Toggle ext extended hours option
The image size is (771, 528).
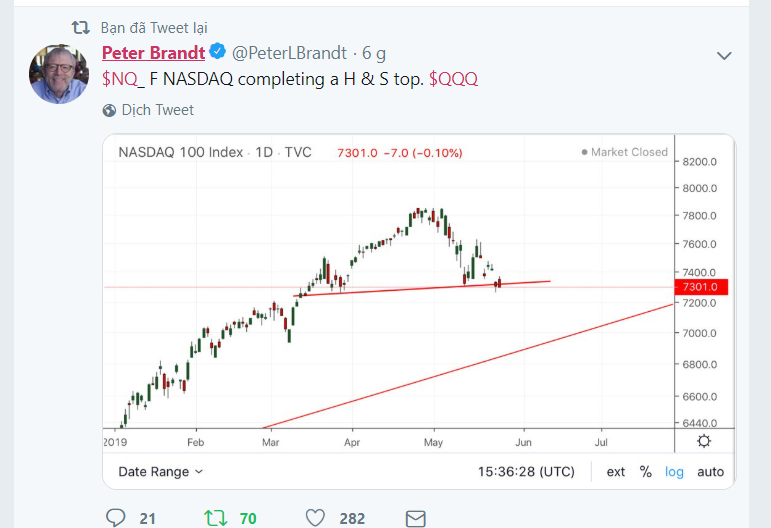point(616,471)
